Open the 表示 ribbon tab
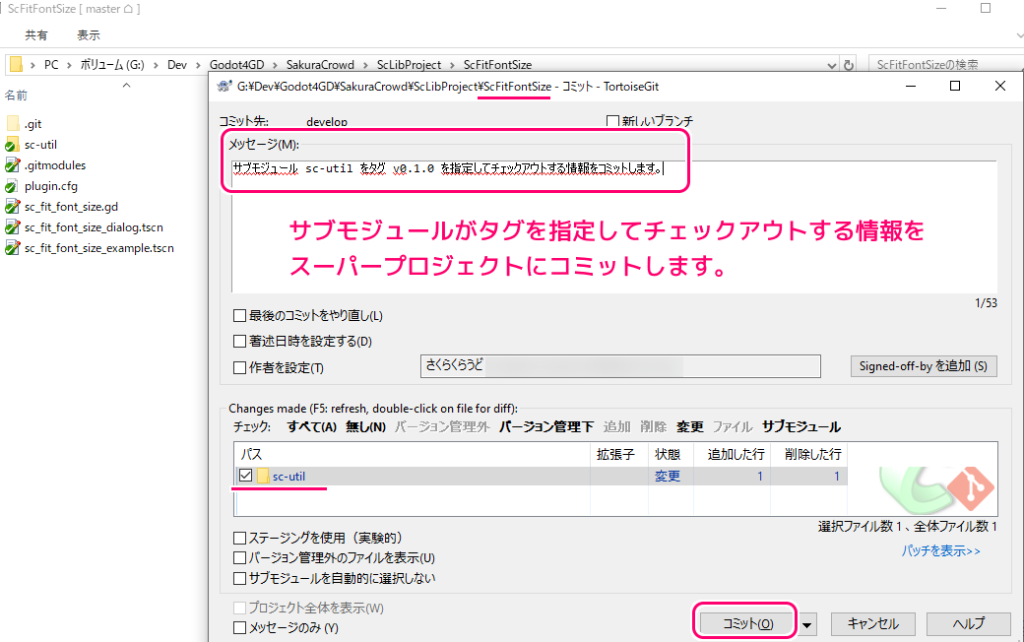 point(88,35)
